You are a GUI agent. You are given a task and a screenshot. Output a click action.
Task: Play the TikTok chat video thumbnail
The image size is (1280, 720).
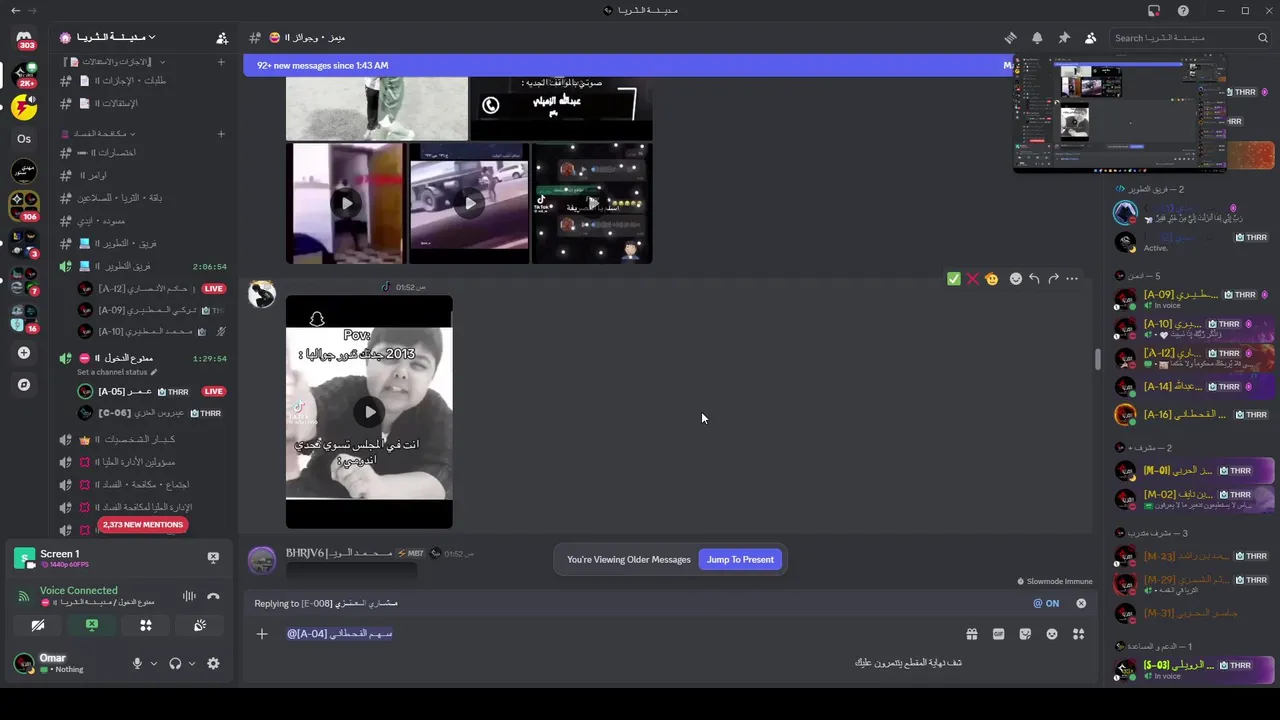(x=592, y=203)
